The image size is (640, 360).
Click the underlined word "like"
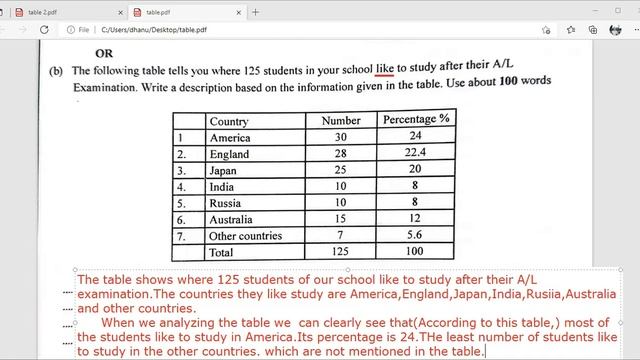click(x=384, y=68)
